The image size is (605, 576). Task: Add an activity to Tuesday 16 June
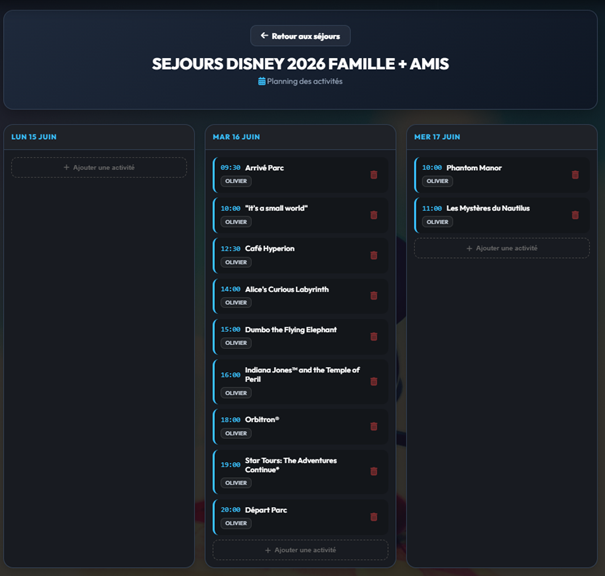point(300,550)
